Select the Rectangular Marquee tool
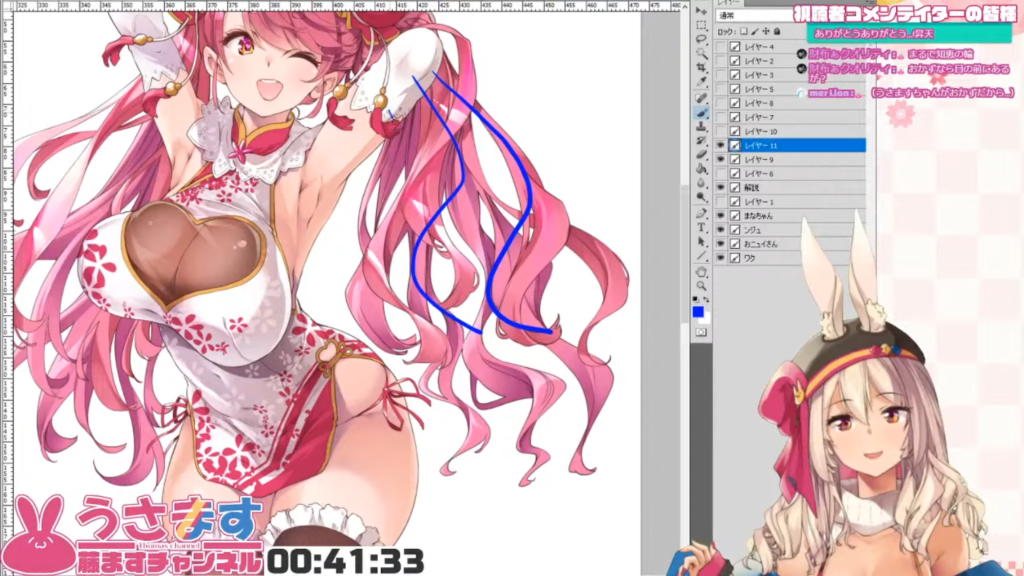Viewport: 1024px width, 576px height. [701, 25]
